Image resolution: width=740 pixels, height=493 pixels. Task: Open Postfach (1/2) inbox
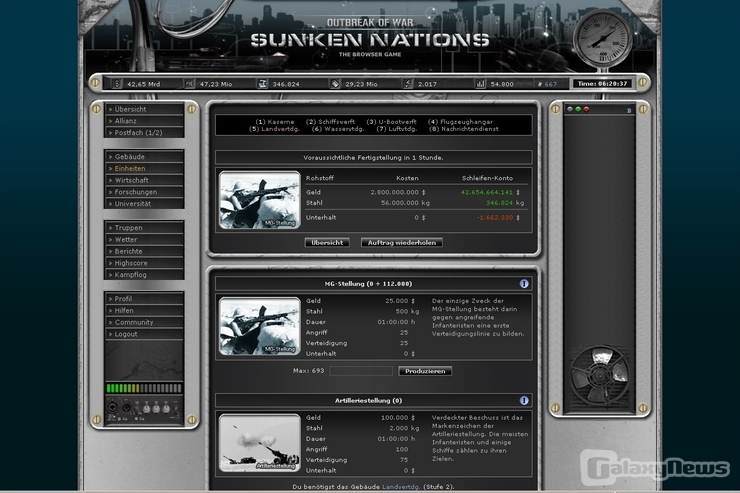point(144,133)
